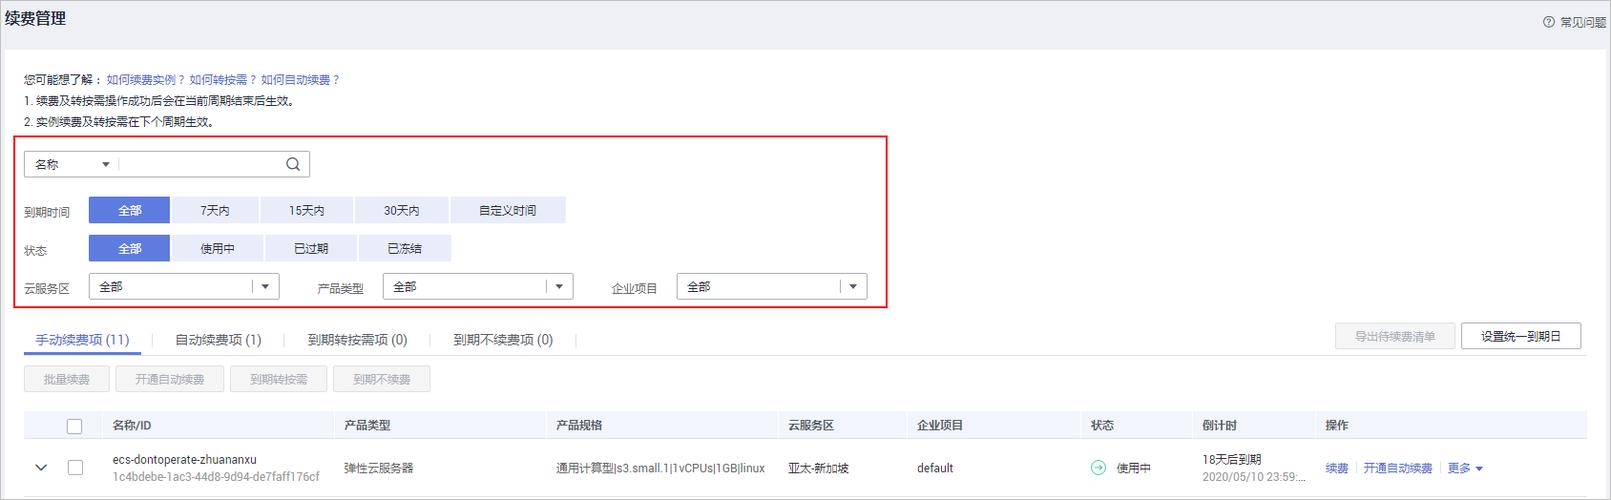Screen dimensions: 1611x500
Task: Expand the 更多 actions menu
Action: pyautogui.click(x=1465, y=468)
